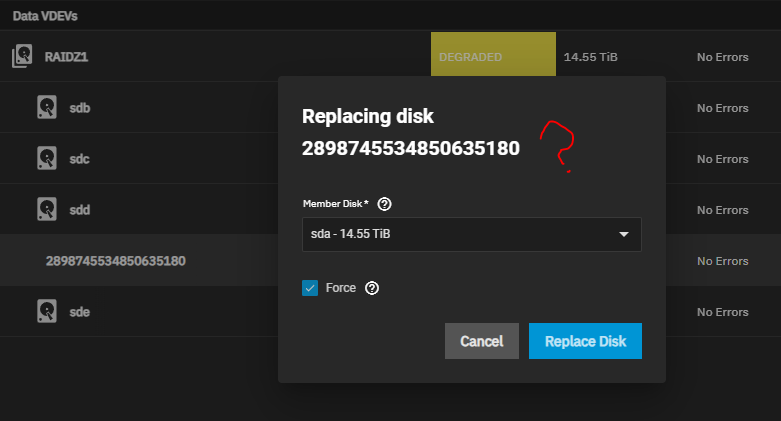The image size is (781, 421).
Task: Select the sde disk row label
Action: (81, 312)
